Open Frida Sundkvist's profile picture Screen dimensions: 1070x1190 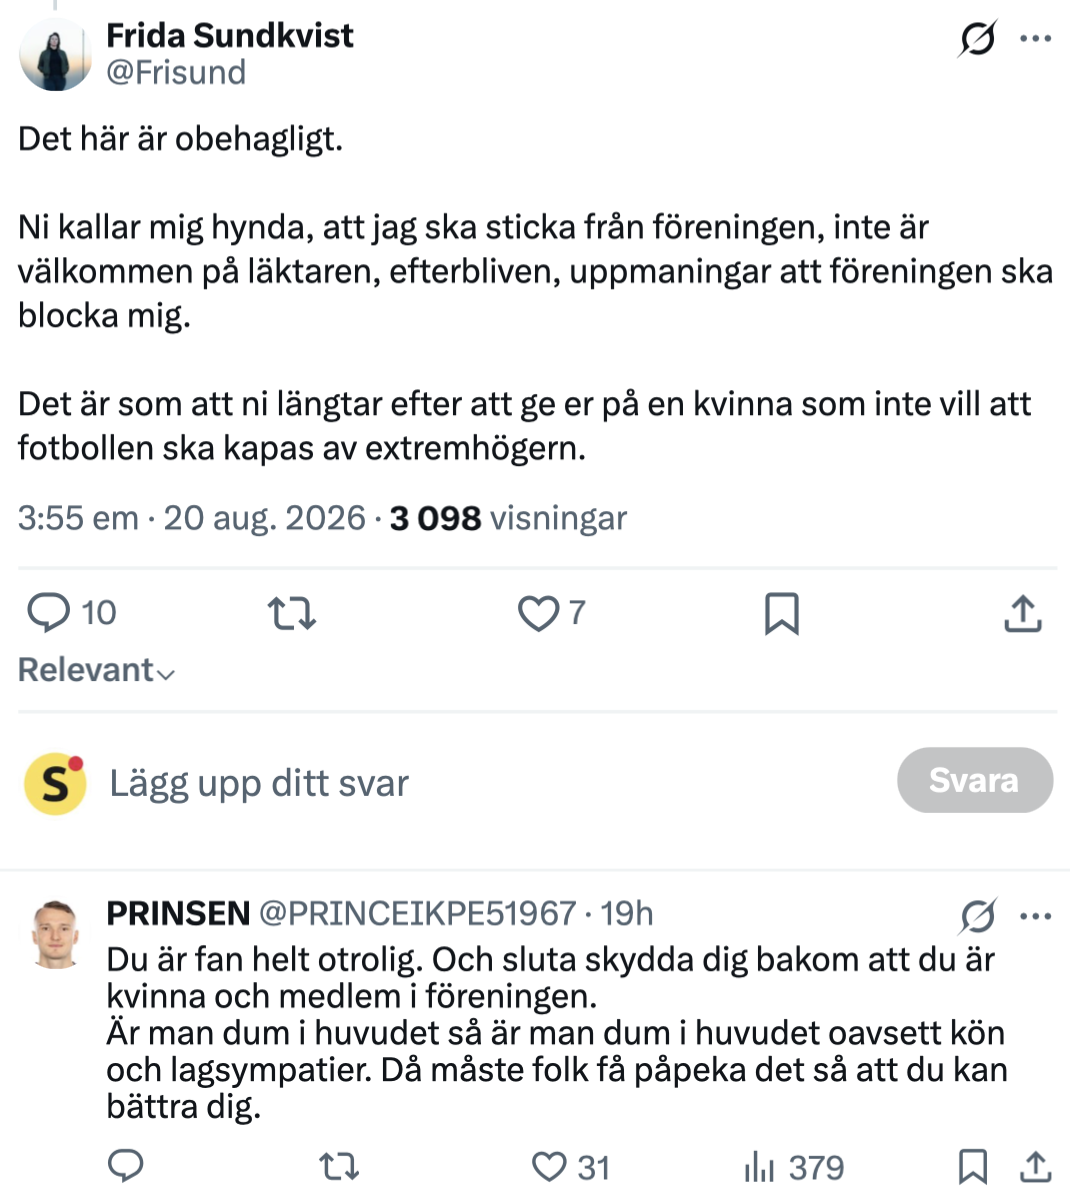pyautogui.click(x=55, y=54)
